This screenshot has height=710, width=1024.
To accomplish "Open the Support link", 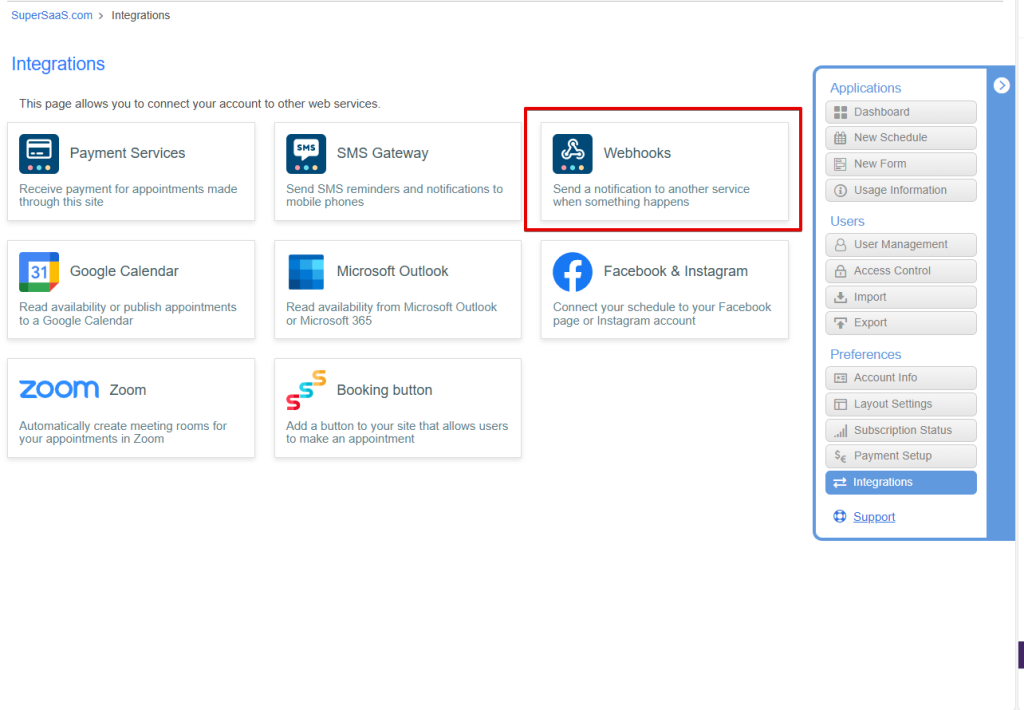I will [874, 517].
